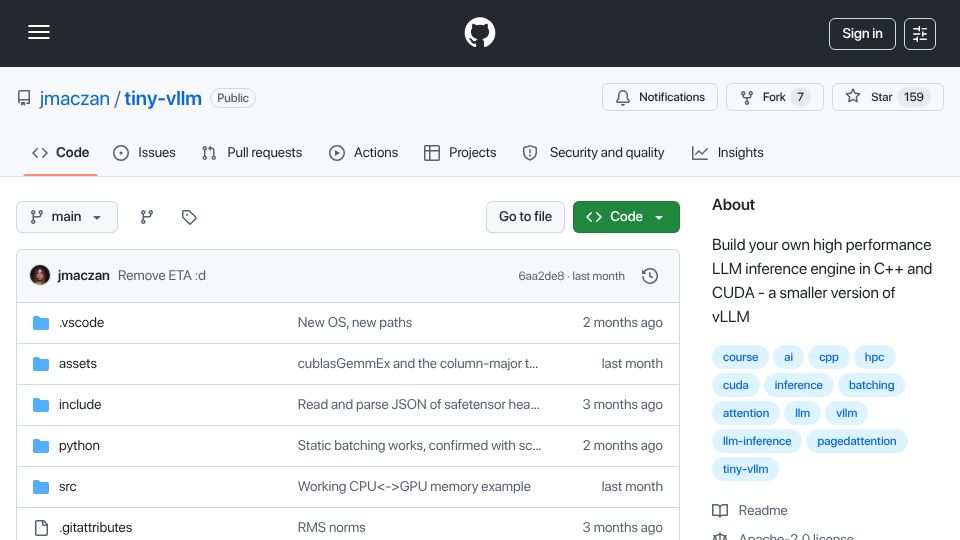Open the hamburger navigation menu

39,32
